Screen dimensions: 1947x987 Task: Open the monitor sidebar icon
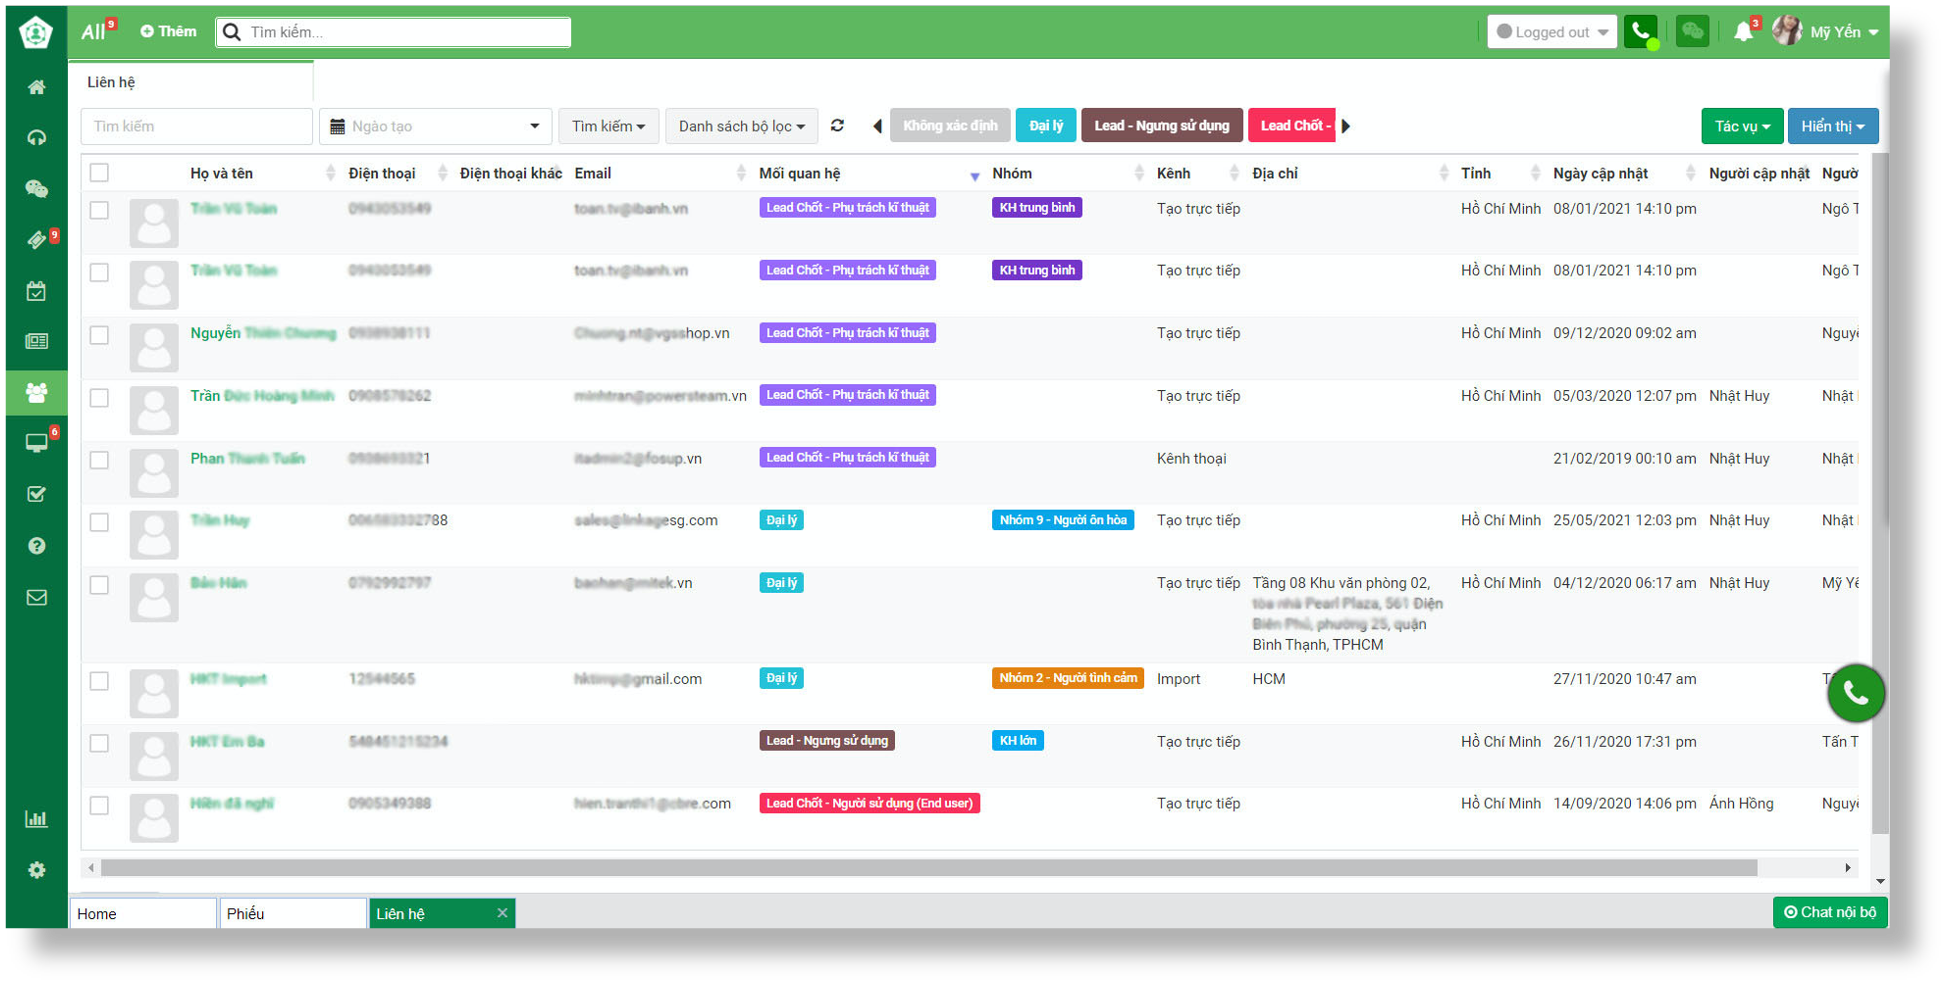click(x=37, y=443)
